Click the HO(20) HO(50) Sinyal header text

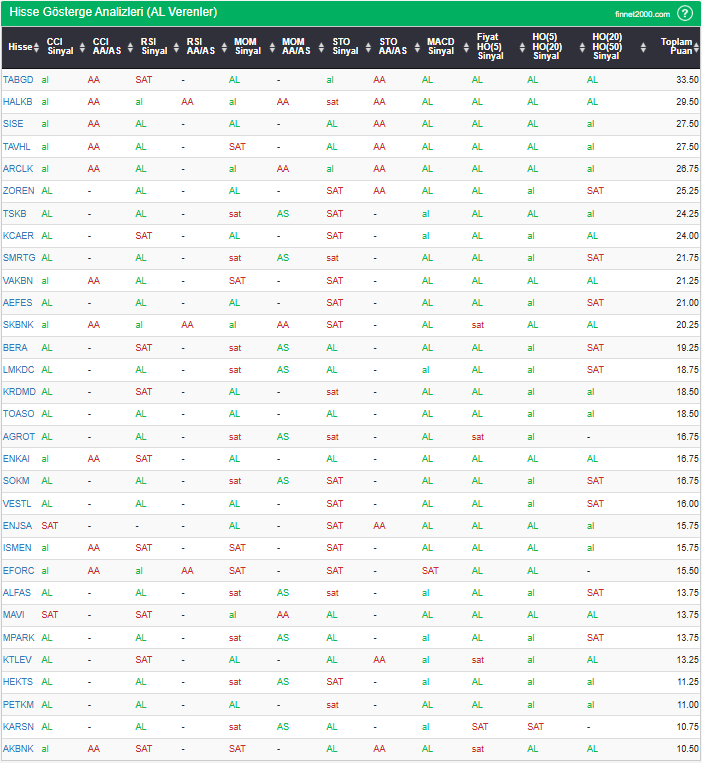point(606,47)
